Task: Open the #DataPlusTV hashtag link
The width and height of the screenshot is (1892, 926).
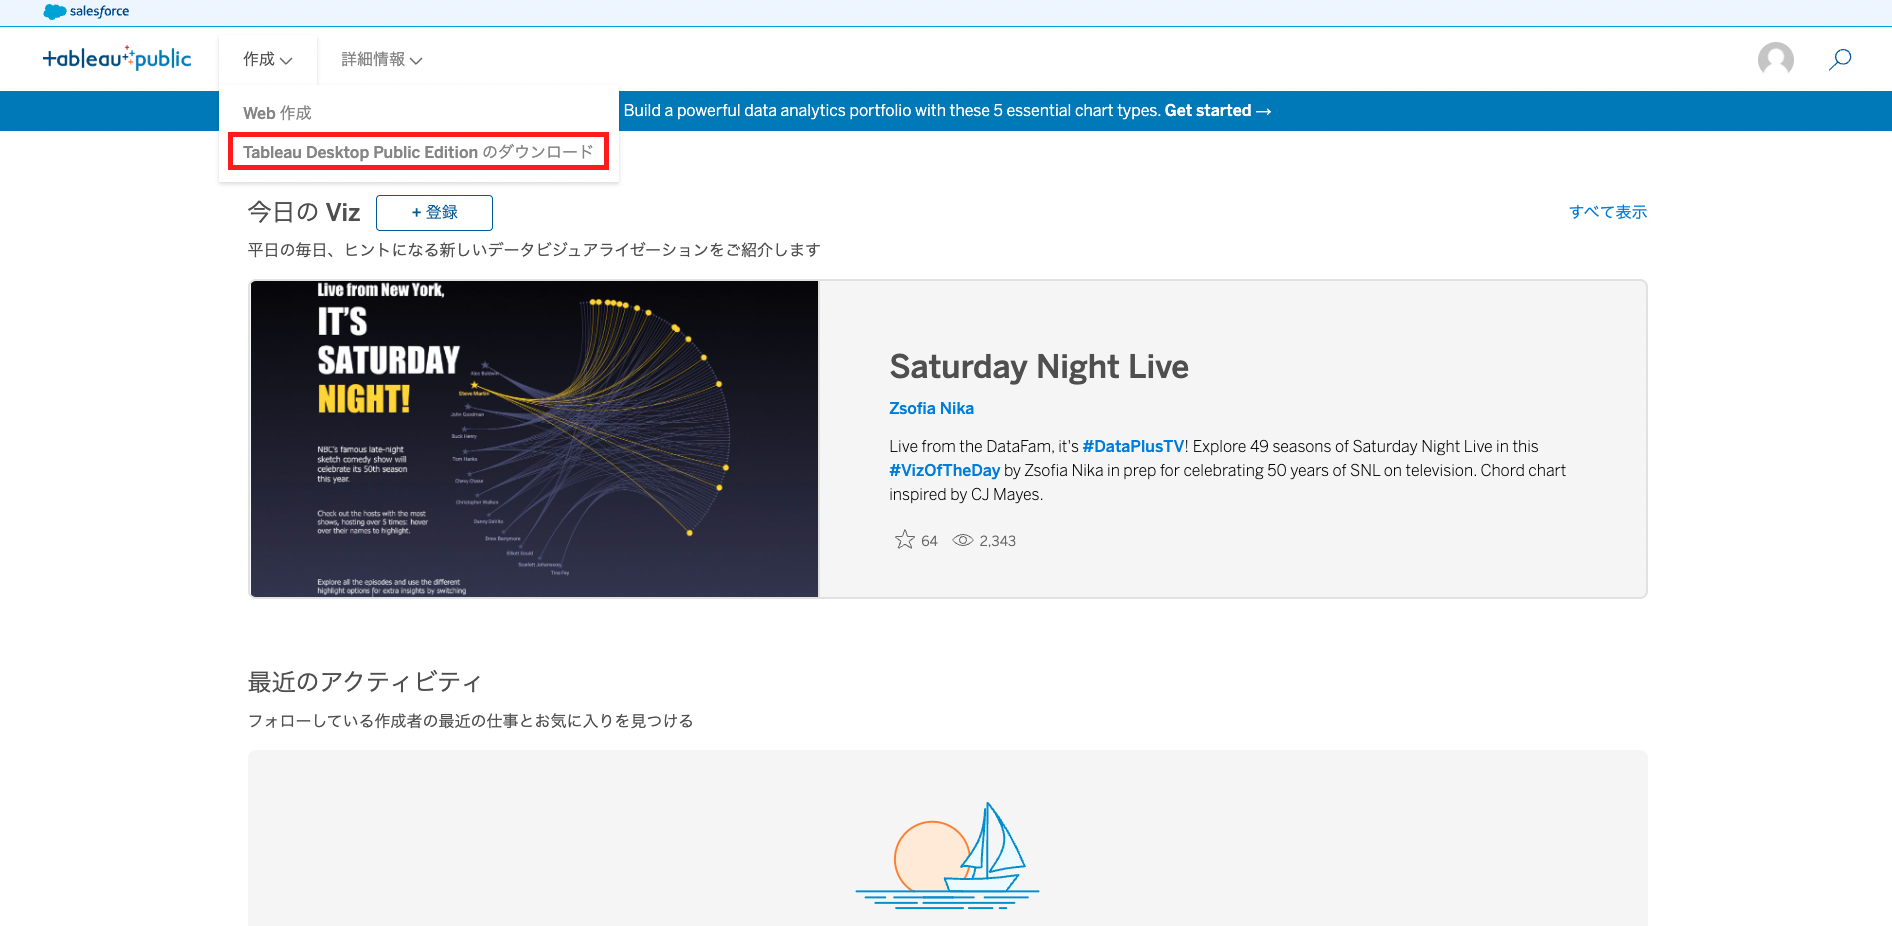Action: [x=1133, y=446]
